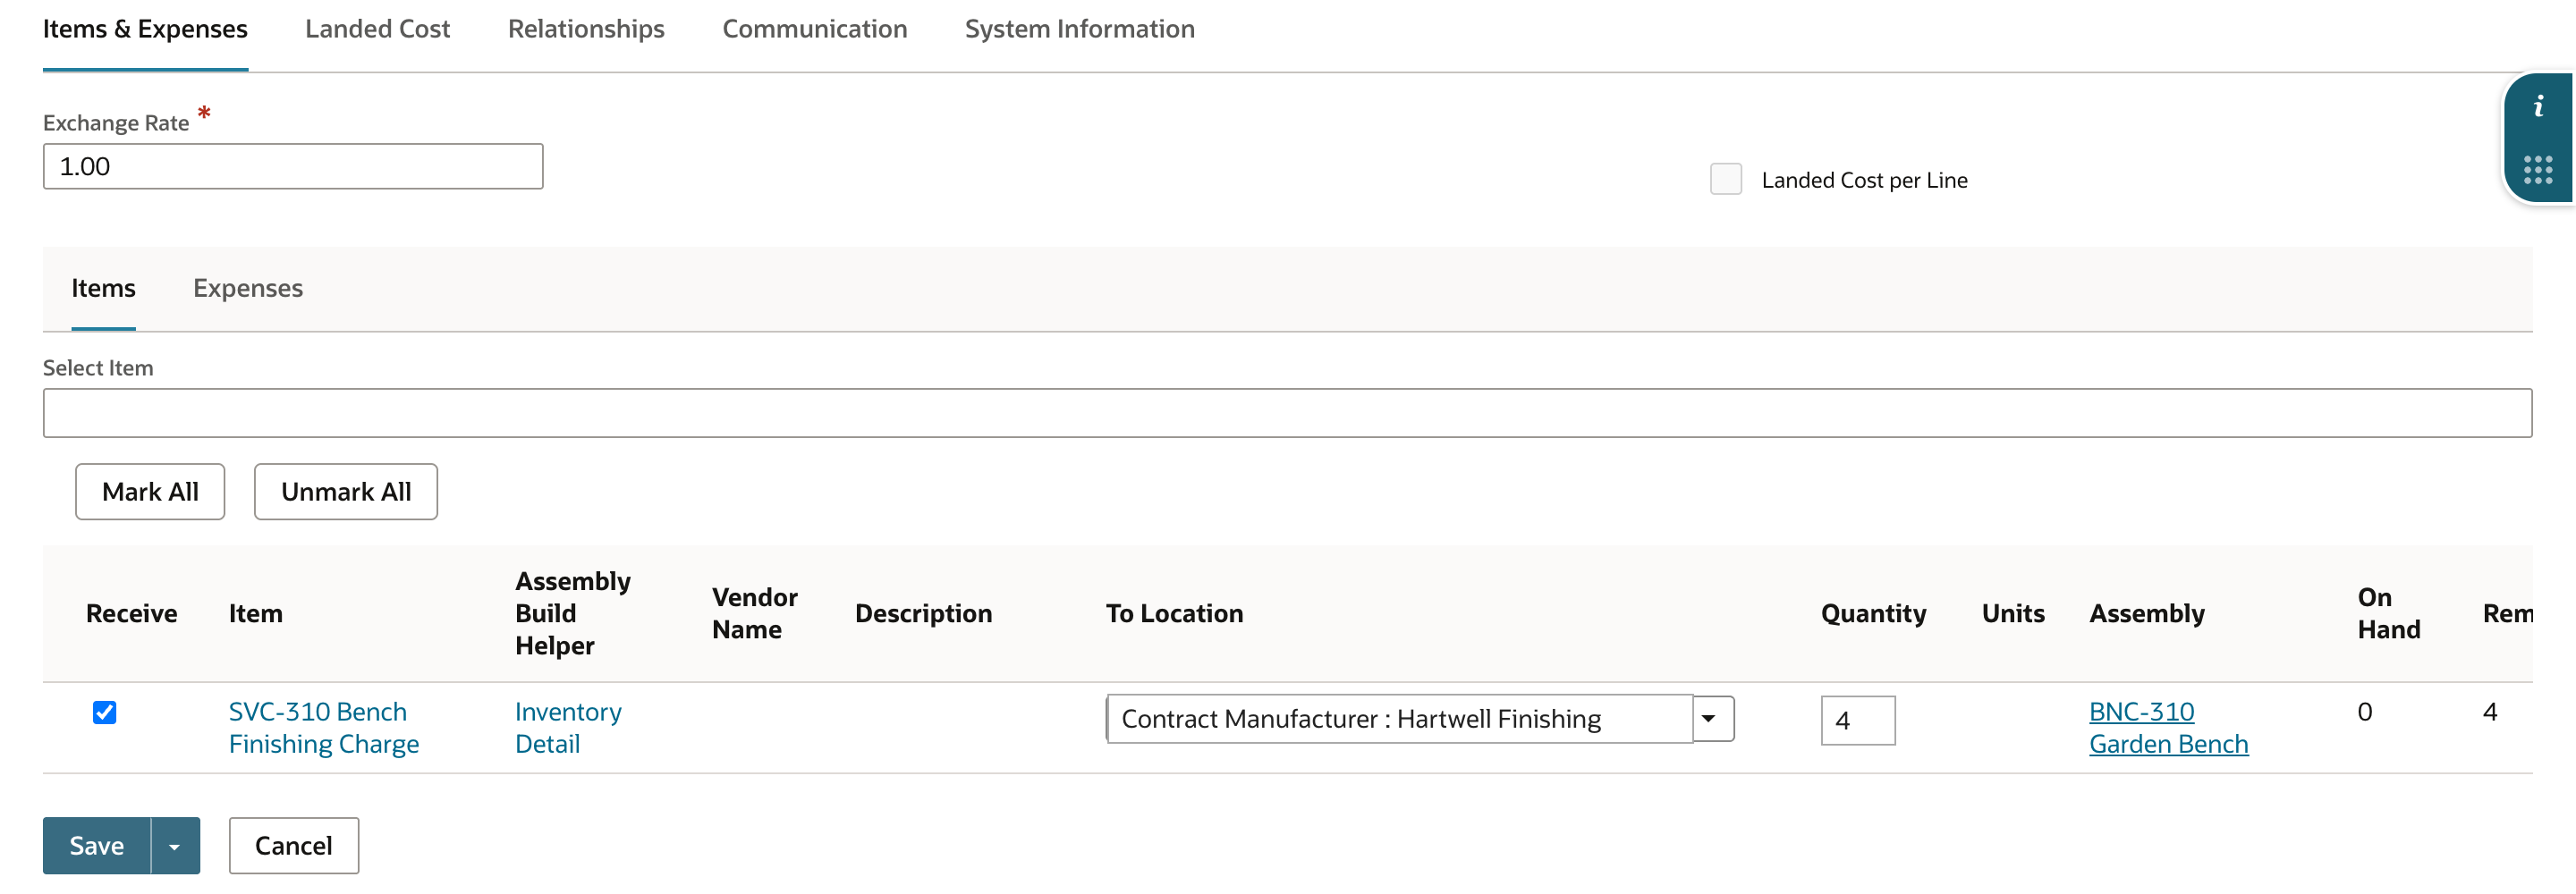Click the Assembly column header
This screenshot has height=894, width=2576.
[x=2146, y=614]
